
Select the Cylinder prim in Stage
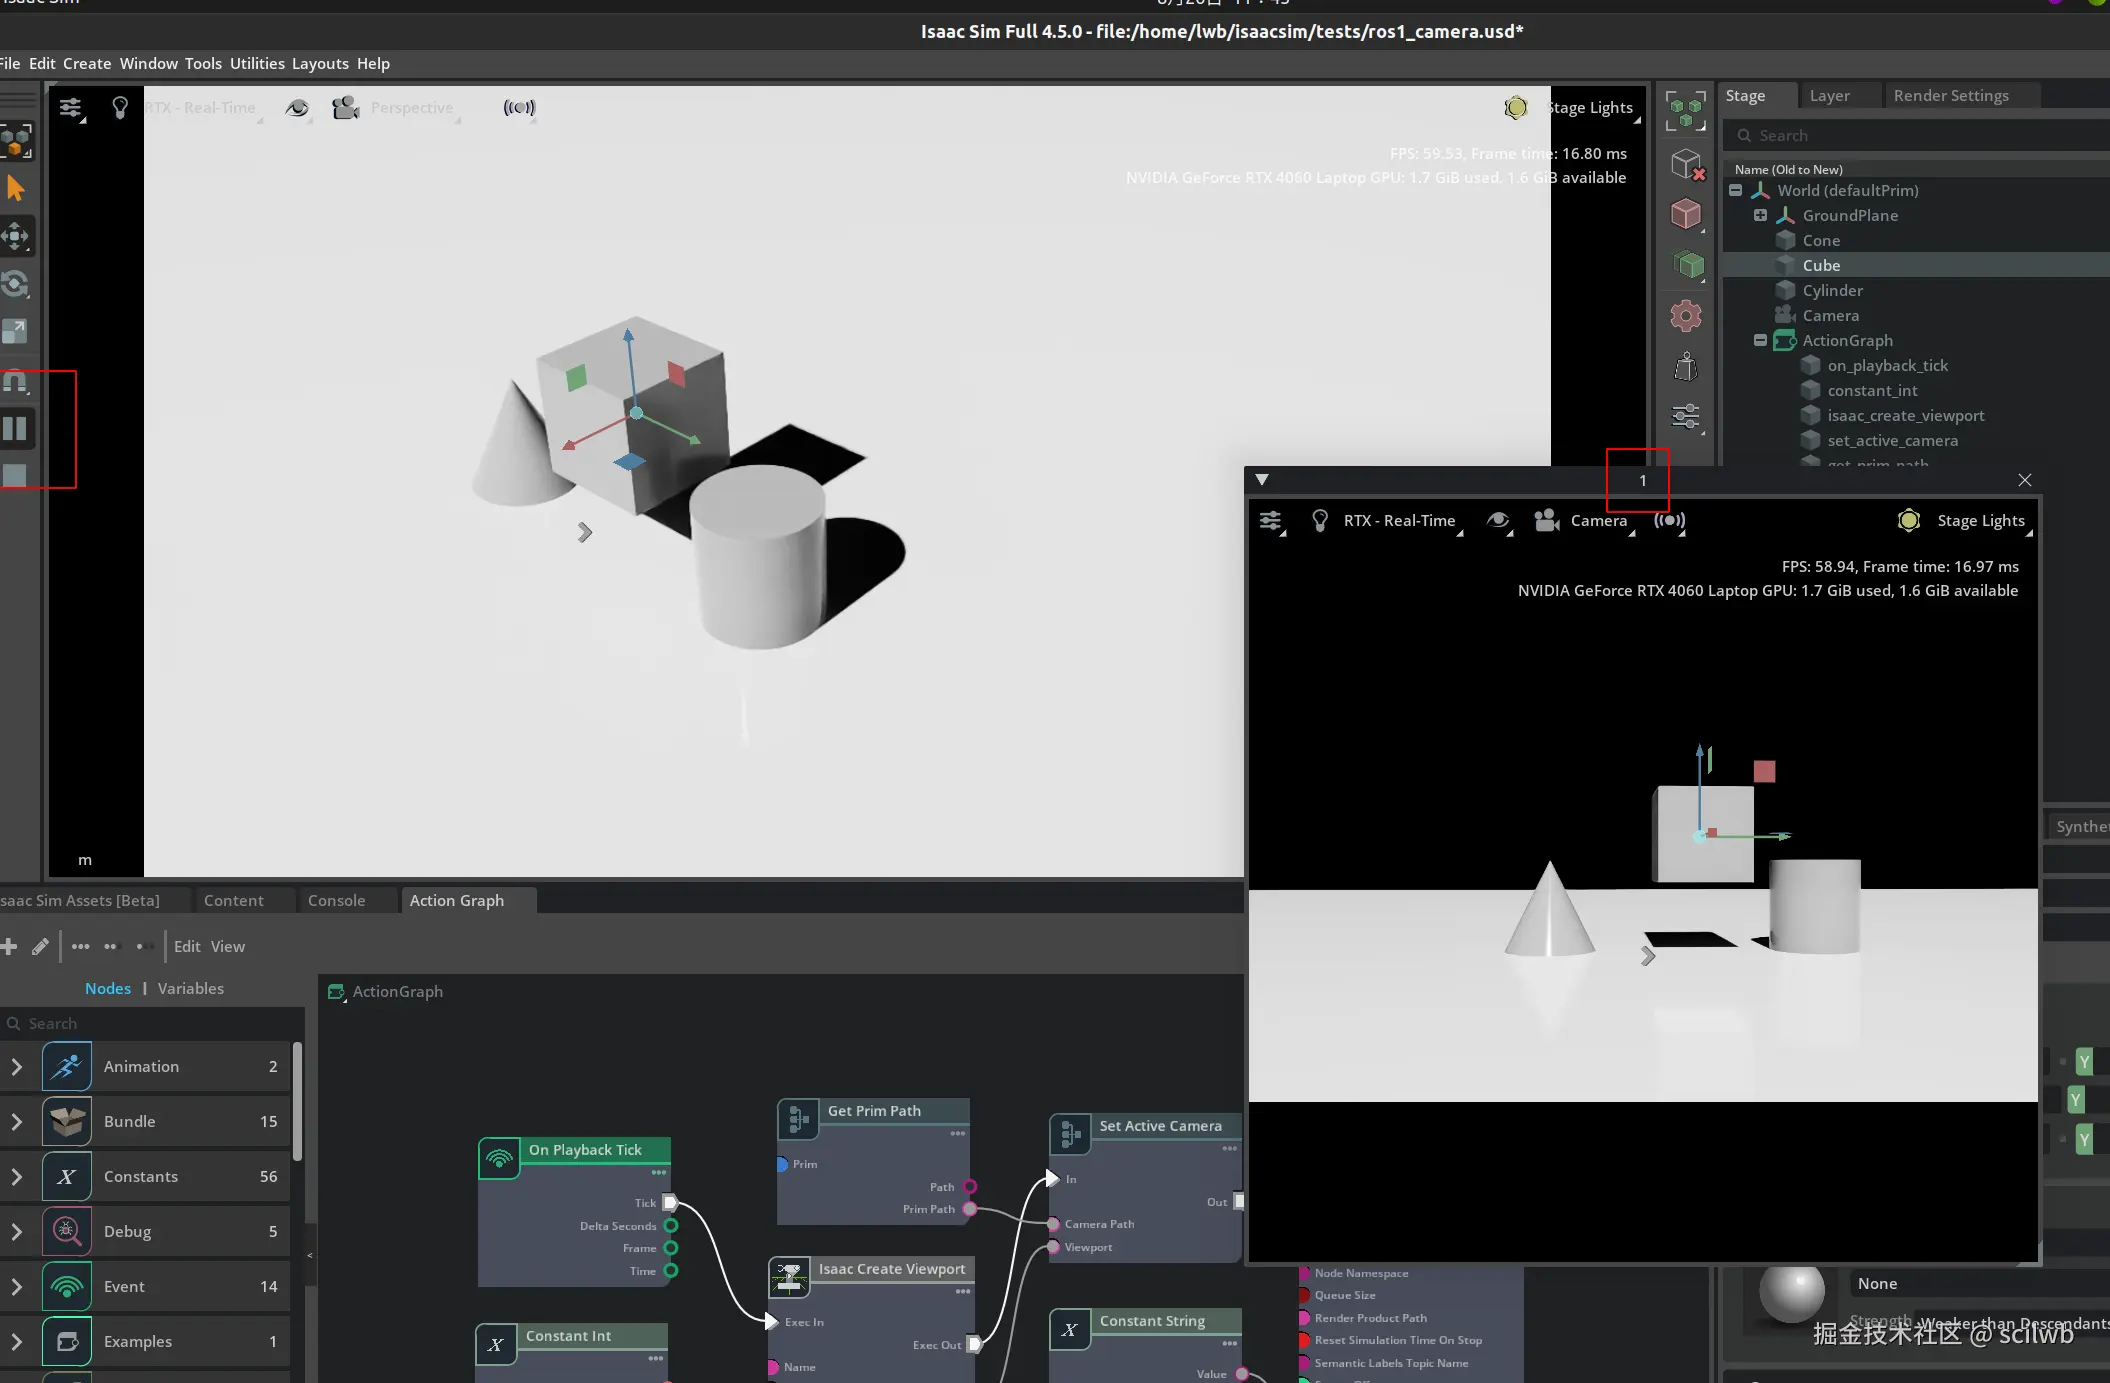pos(1832,290)
